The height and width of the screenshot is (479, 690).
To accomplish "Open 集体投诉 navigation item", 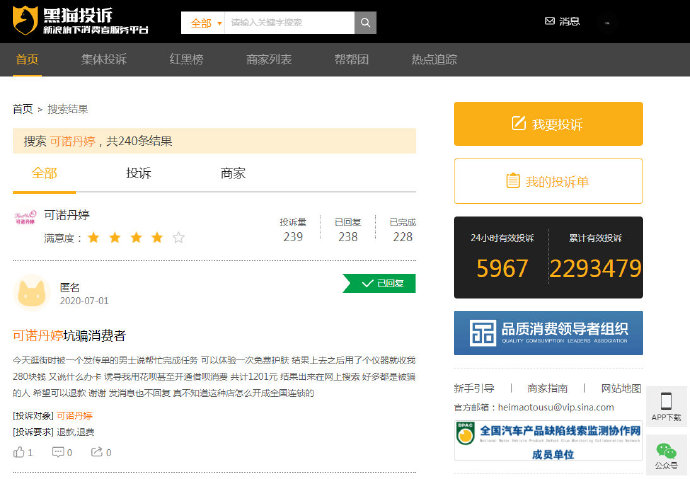I will pyautogui.click(x=104, y=59).
